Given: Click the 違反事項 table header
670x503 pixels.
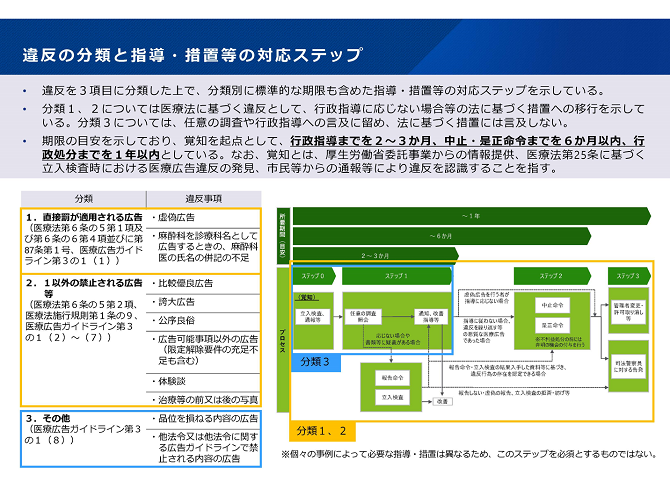Looking at the screenshot, I should (204, 199).
